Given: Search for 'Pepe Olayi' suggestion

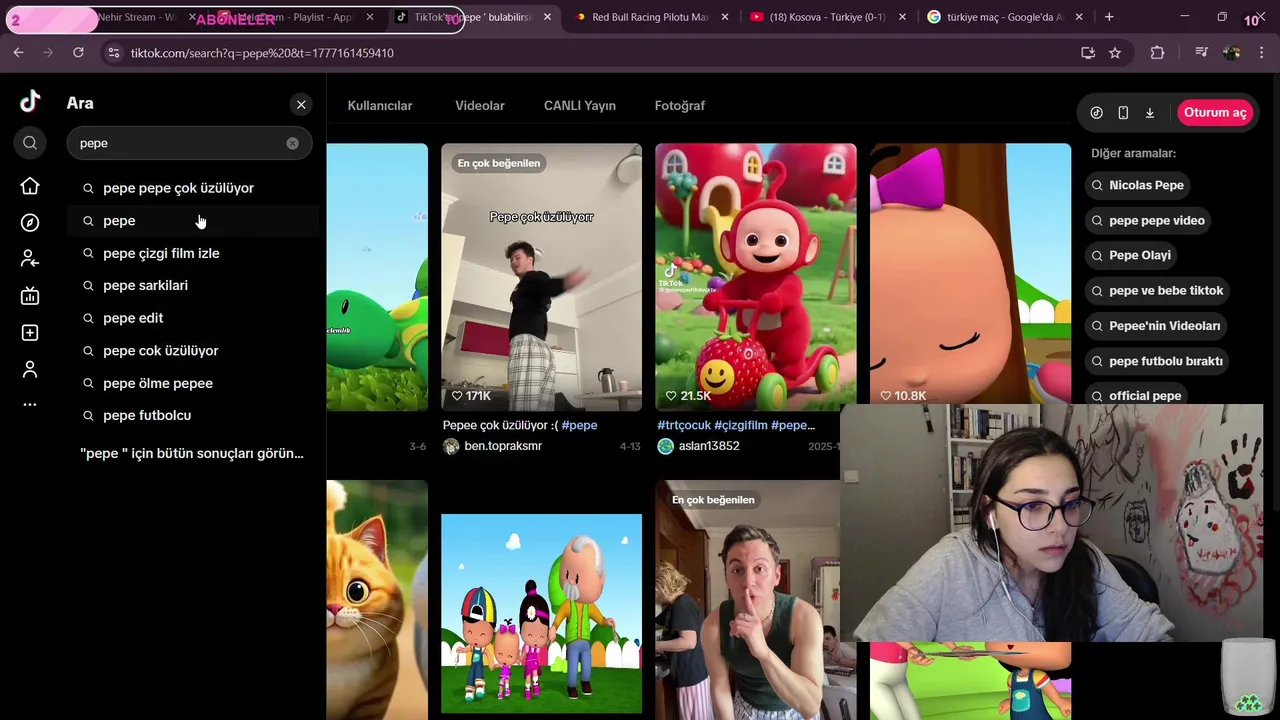Looking at the screenshot, I should 1131,255.
